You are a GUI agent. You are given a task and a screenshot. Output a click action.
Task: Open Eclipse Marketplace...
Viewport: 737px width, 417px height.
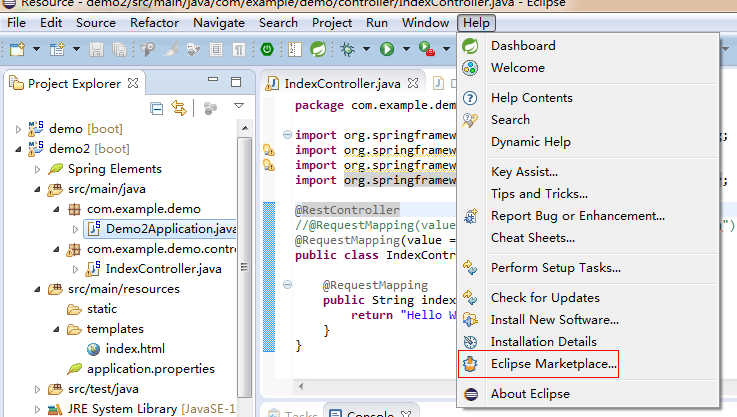point(554,364)
